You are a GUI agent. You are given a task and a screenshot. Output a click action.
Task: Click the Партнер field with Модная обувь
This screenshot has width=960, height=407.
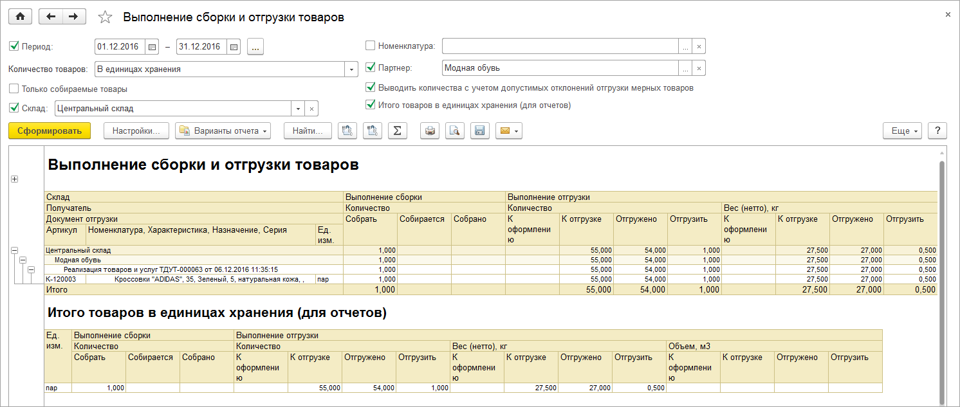click(x=559, y=69)
